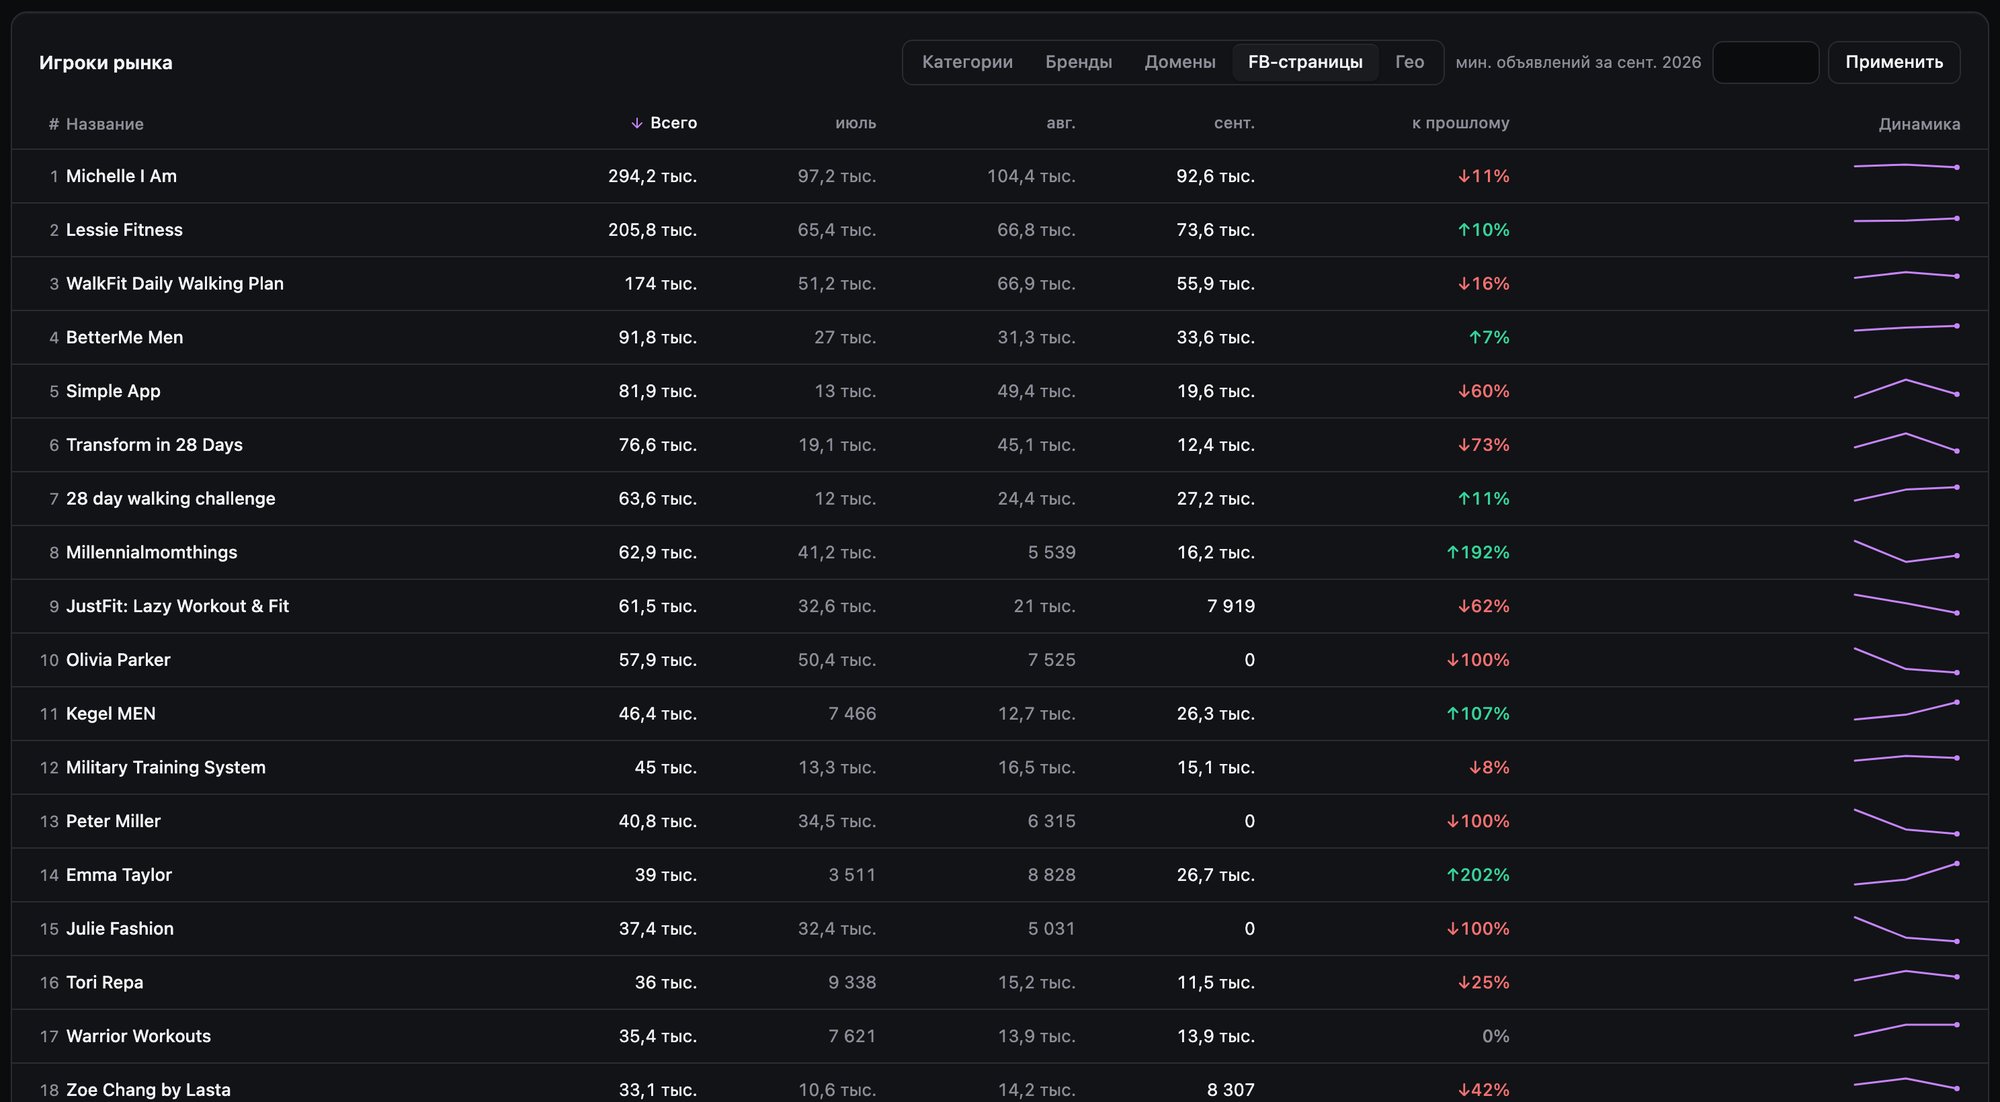
Task: Click the minimum ads input field
Action: [x=1765, y=62]
